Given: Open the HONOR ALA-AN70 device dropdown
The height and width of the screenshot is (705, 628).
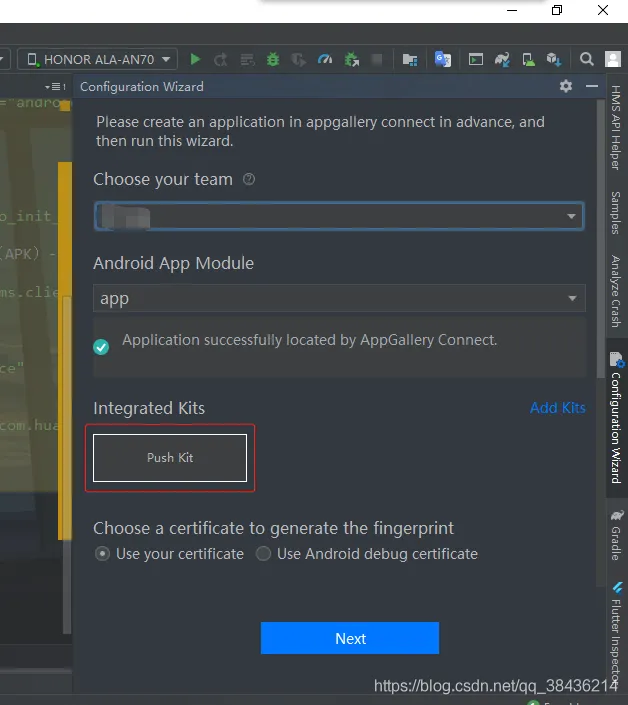Looking at the screenshot, I should click(x=98, y=59).
